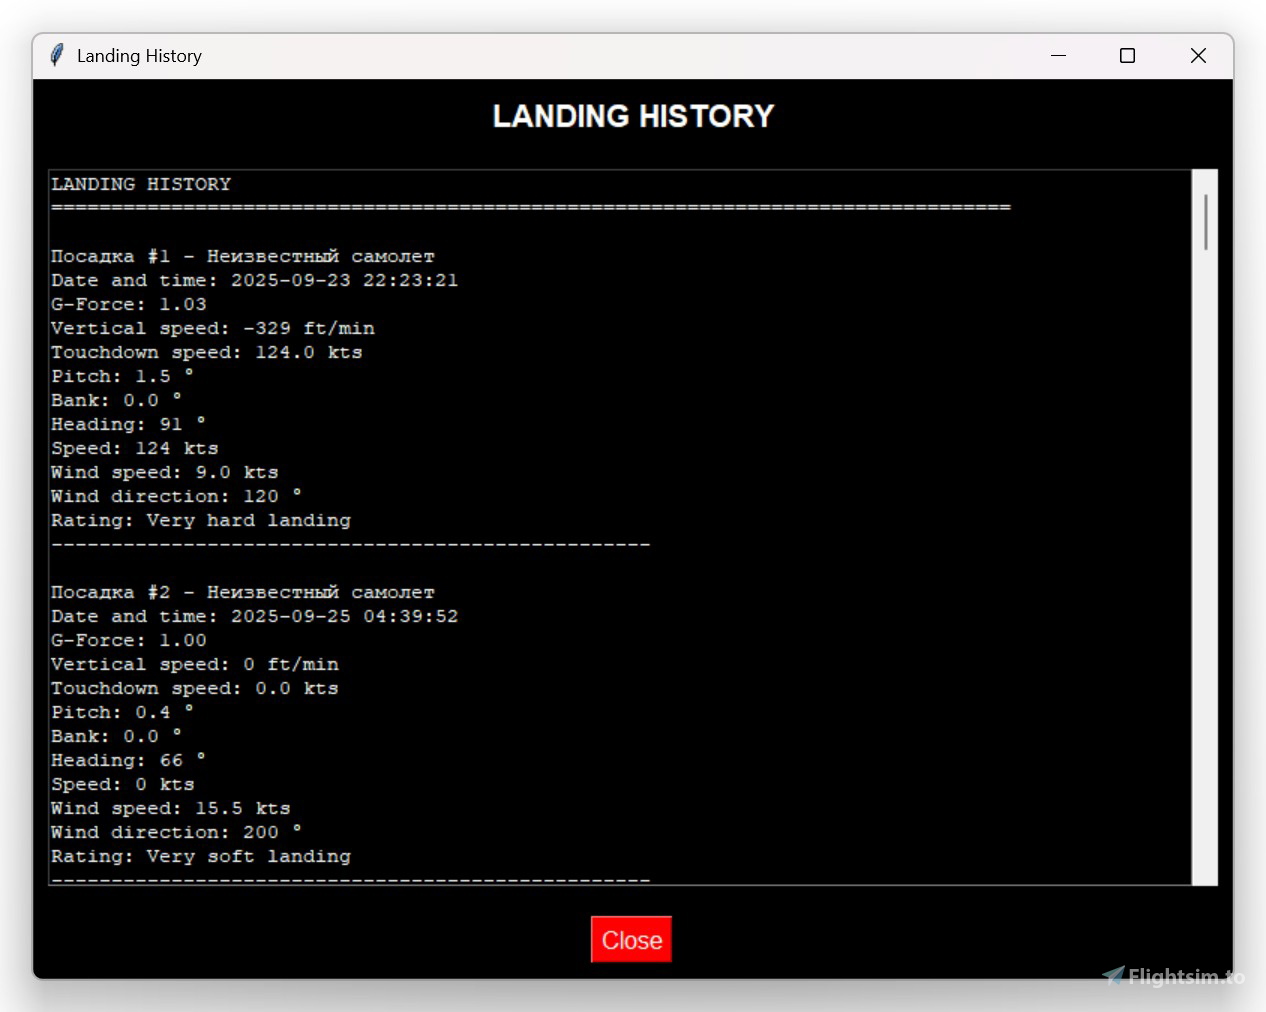Click the "Wind speed: 15.5 kts" line

tap(171, 809)
